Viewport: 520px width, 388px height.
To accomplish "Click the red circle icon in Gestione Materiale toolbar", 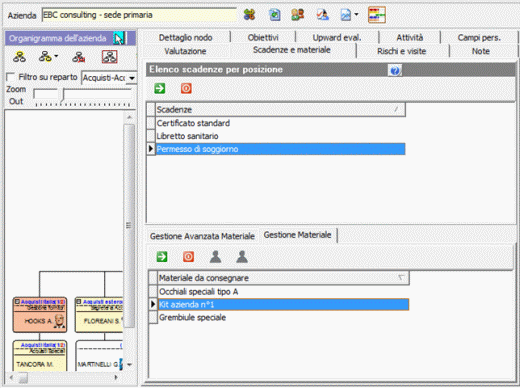I will click(188, 257).
